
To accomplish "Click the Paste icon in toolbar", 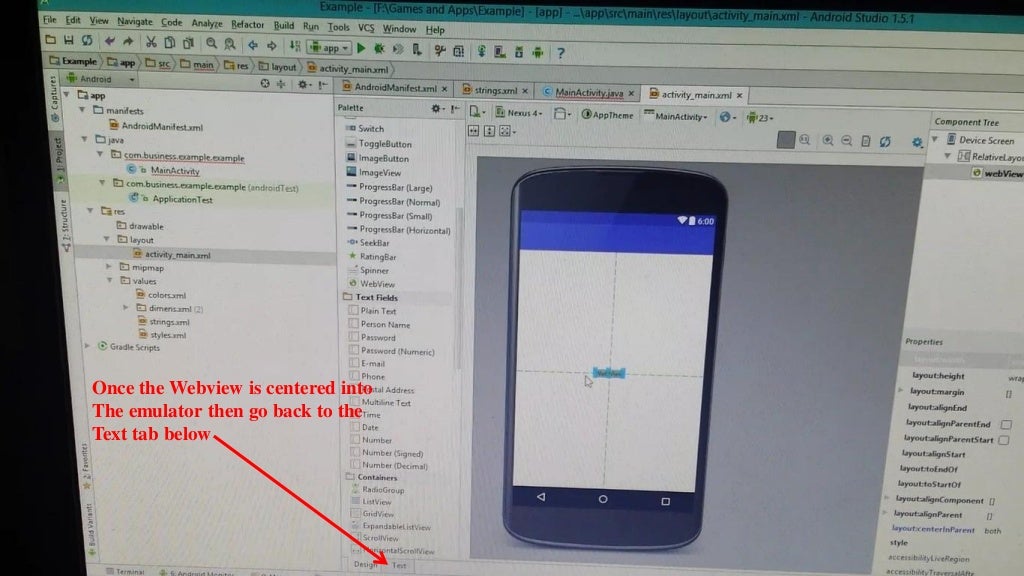I will tap(189, 44).
